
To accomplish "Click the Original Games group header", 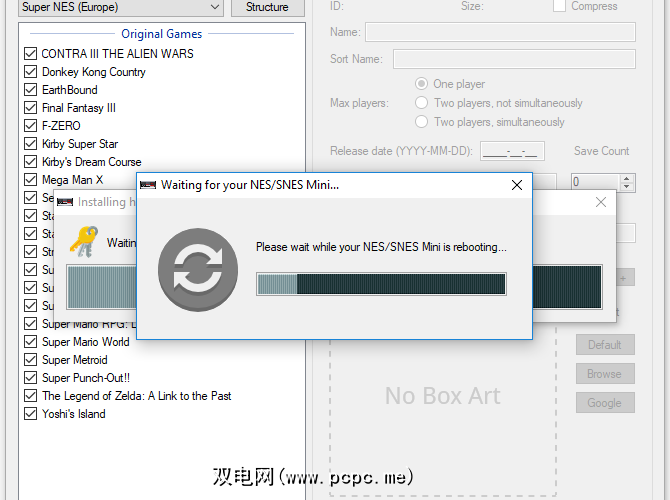I will click(162, 34).
